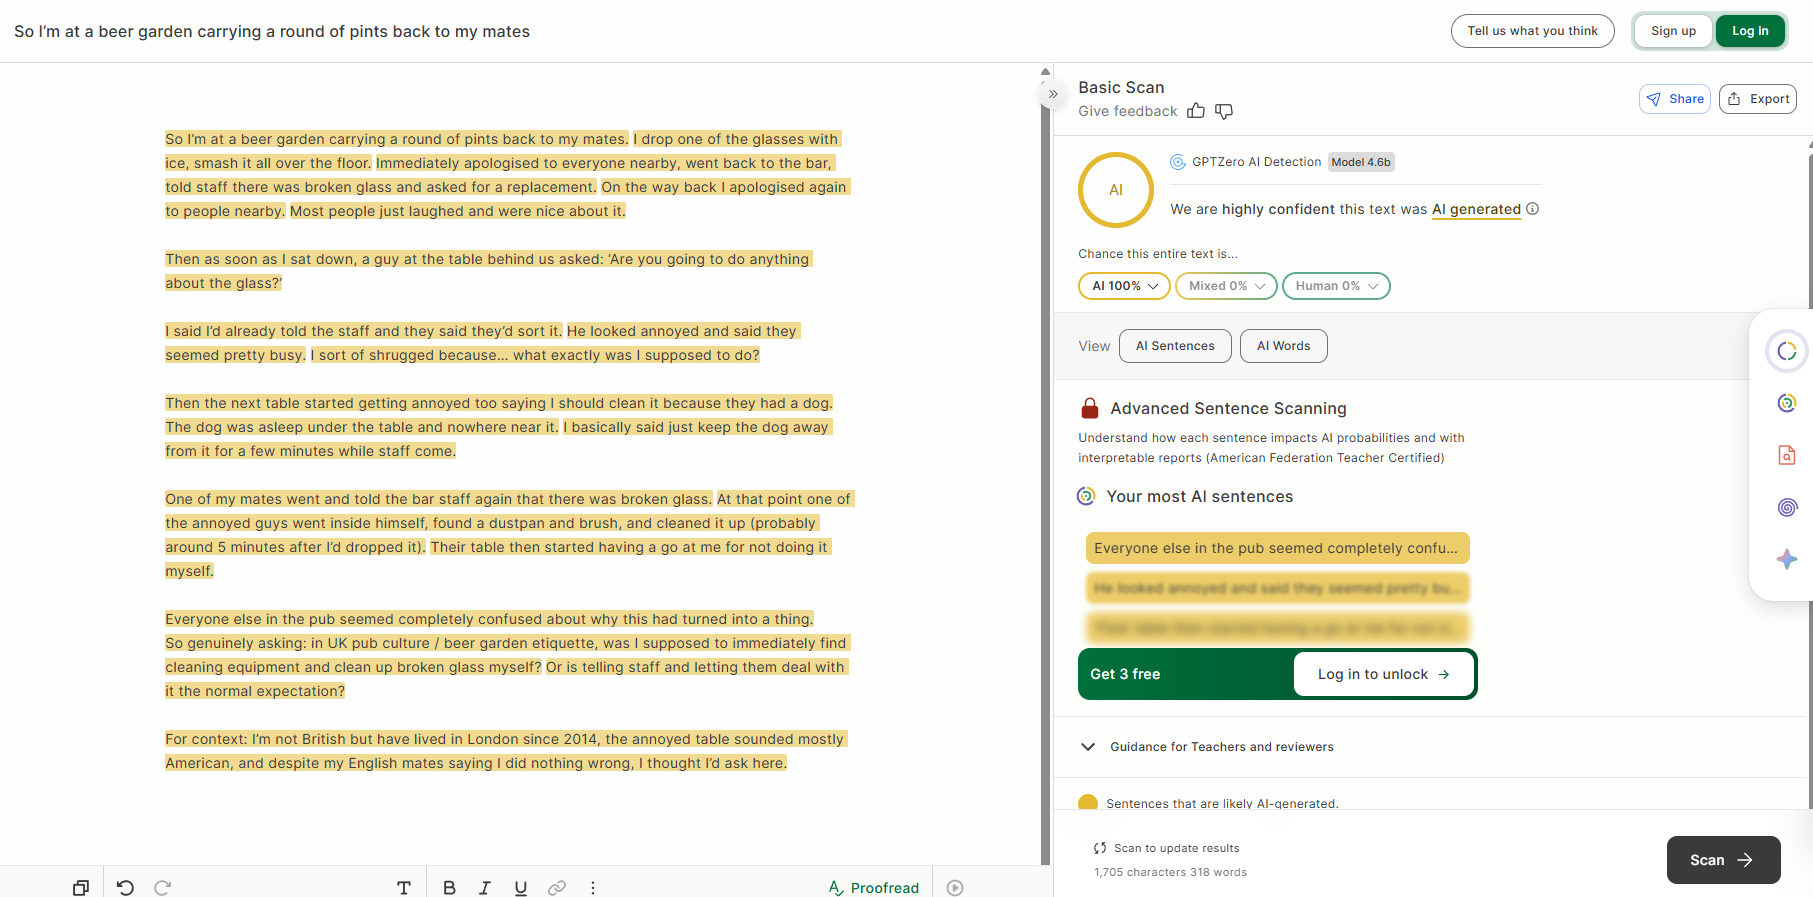This screenshot has height=897, width=1813.
Task: Click '1,705 characters 318 words' count
Action: point(1170,872)
